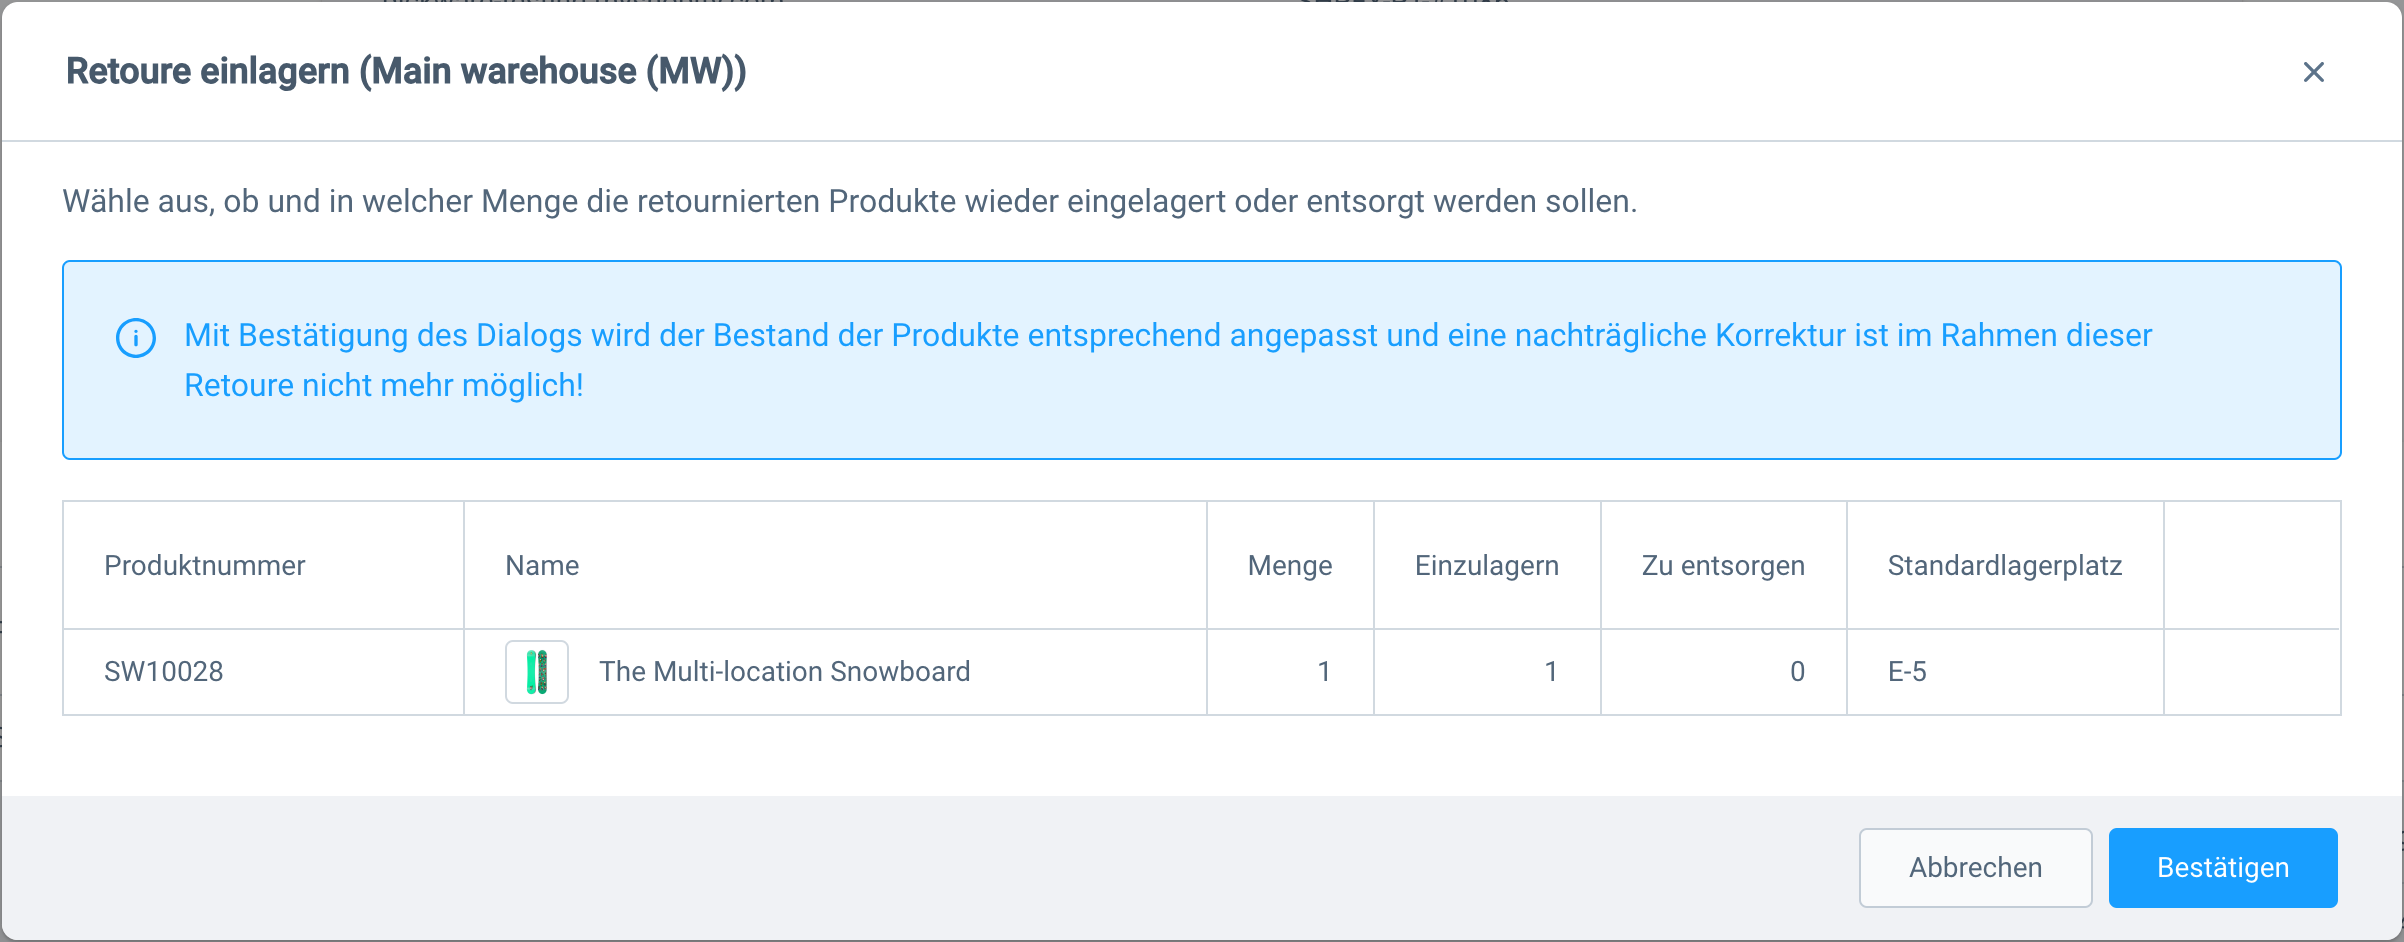Confirm with the Bestätigen button
The height and width of the screenshot is (942, 2404).
point(2222,867)
